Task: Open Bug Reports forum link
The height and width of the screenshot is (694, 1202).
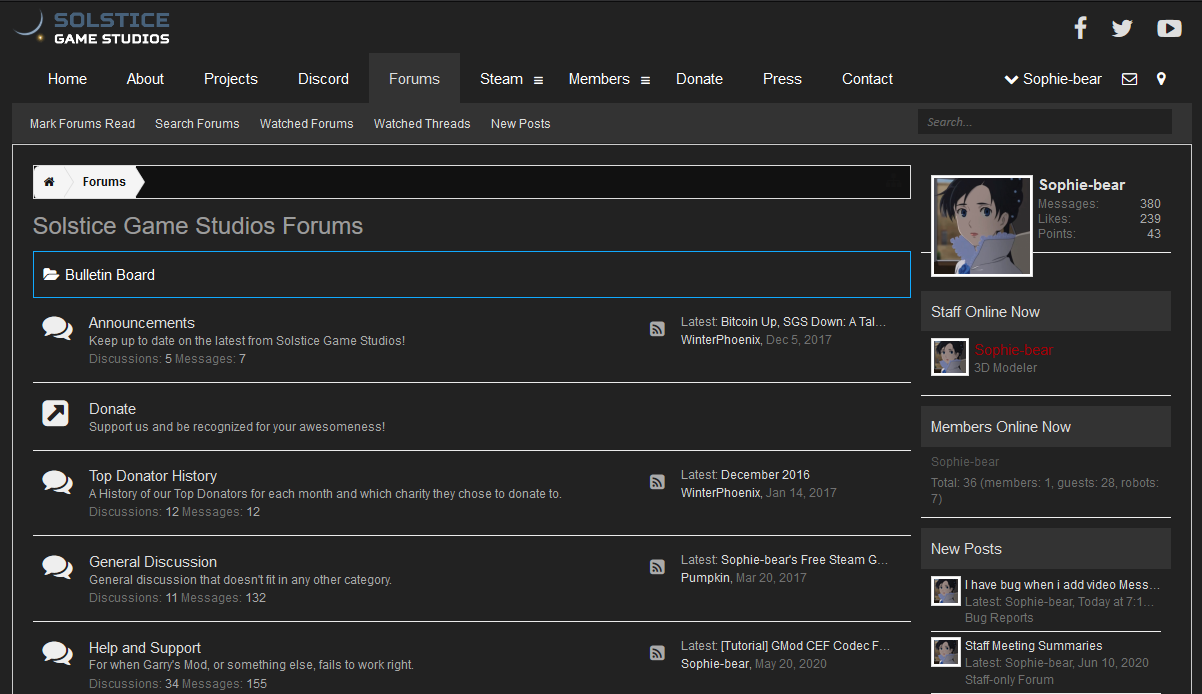Action: [999, 618]
